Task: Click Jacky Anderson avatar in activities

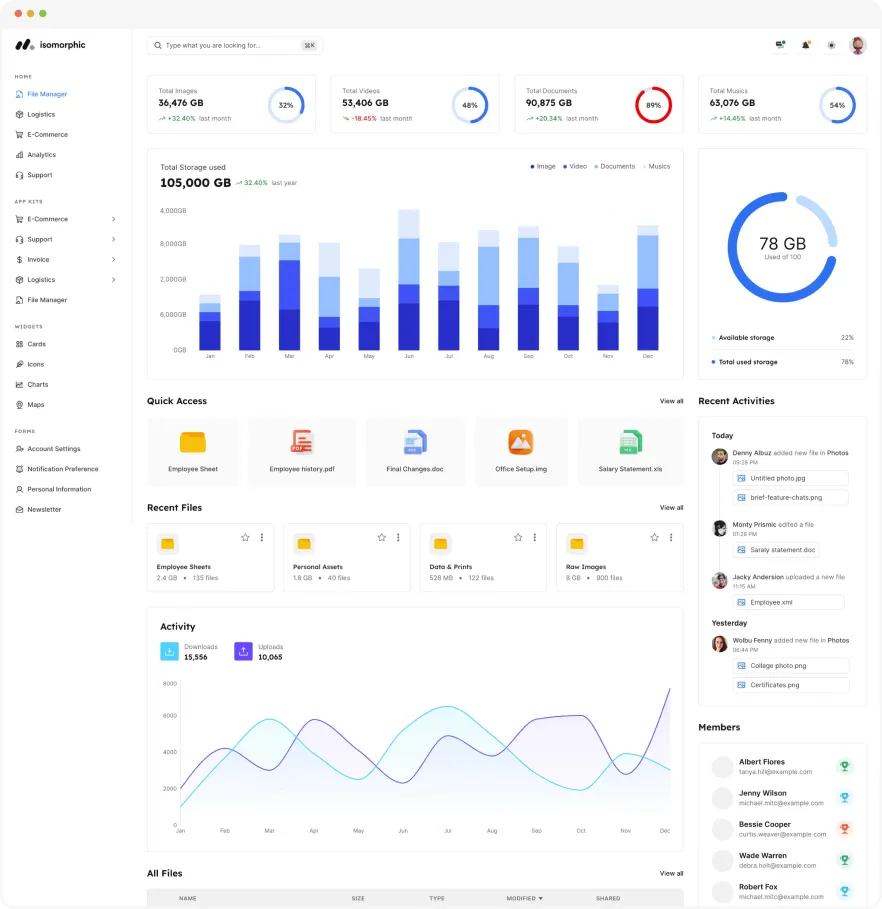Action: [x=720, y=580]
